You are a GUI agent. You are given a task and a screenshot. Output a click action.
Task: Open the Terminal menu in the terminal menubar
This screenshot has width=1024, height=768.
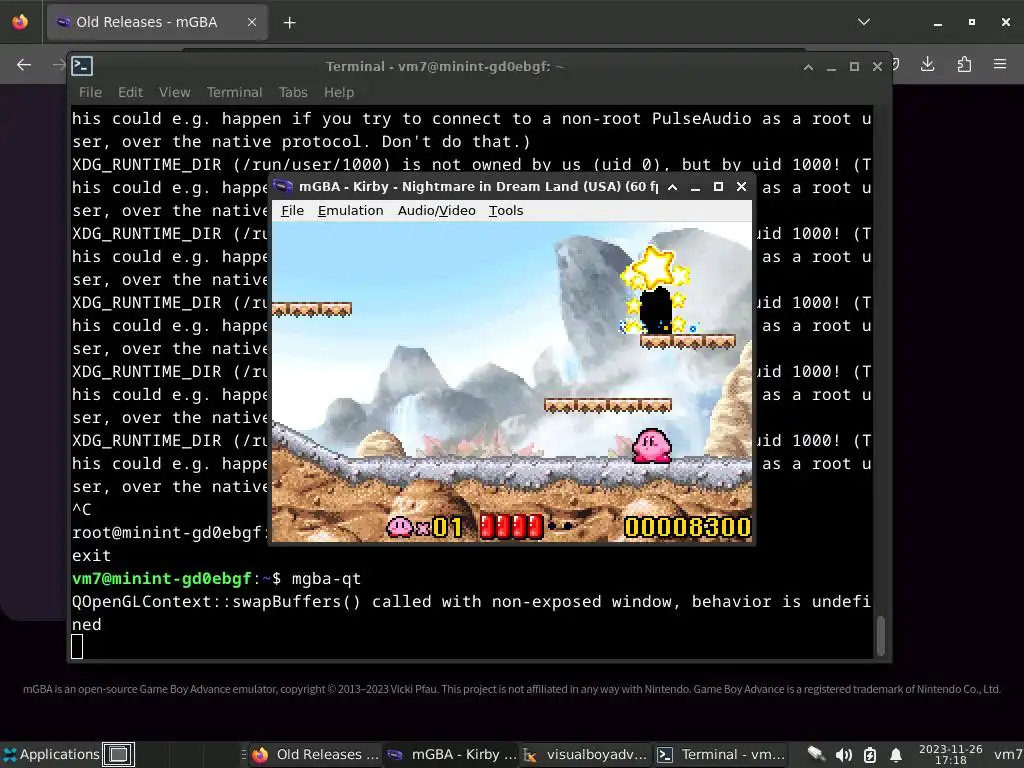[x=234, y=92]
